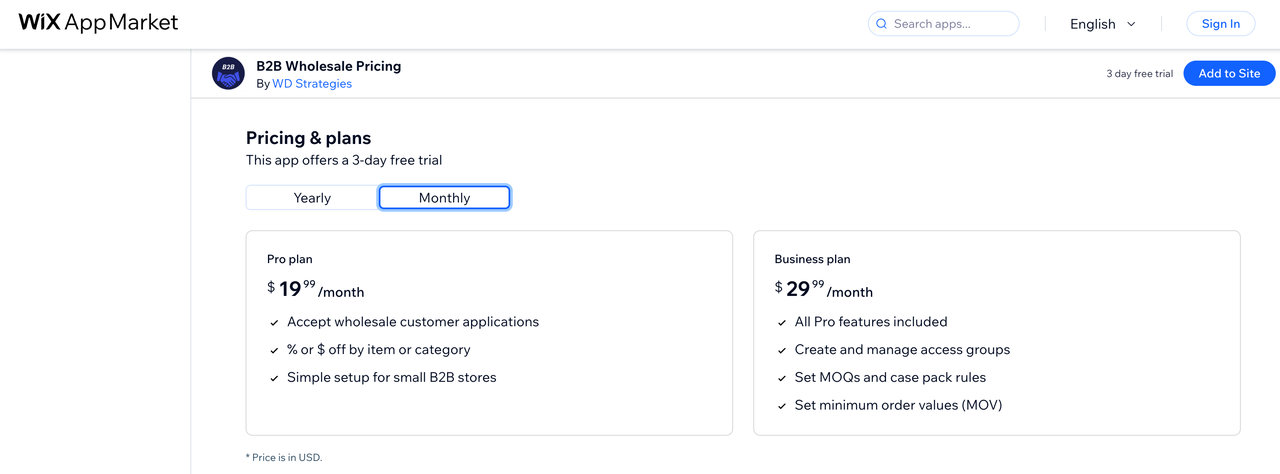Click the language dropdown chevron arrow
Image resolution: width=1280 pixels, height=474 pixels.
pos(1131,24)
